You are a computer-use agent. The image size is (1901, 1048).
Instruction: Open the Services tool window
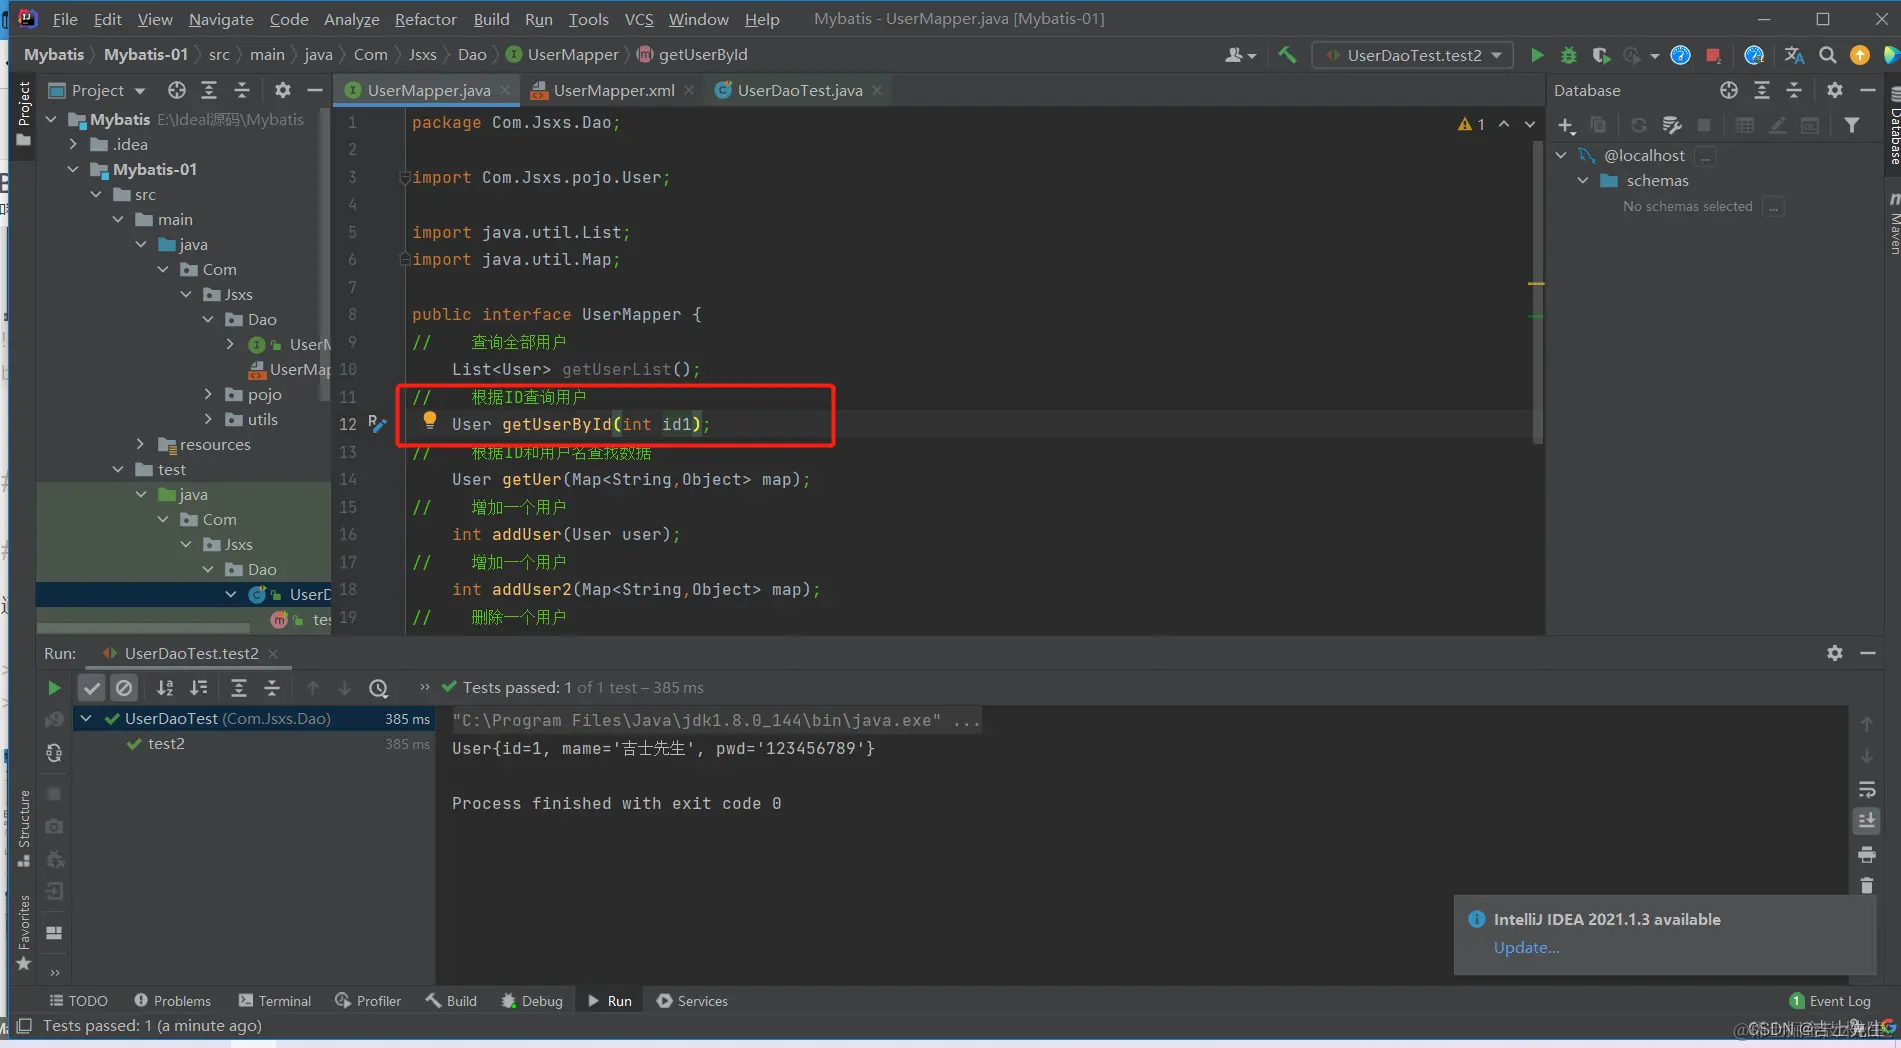click(692, 1001)
